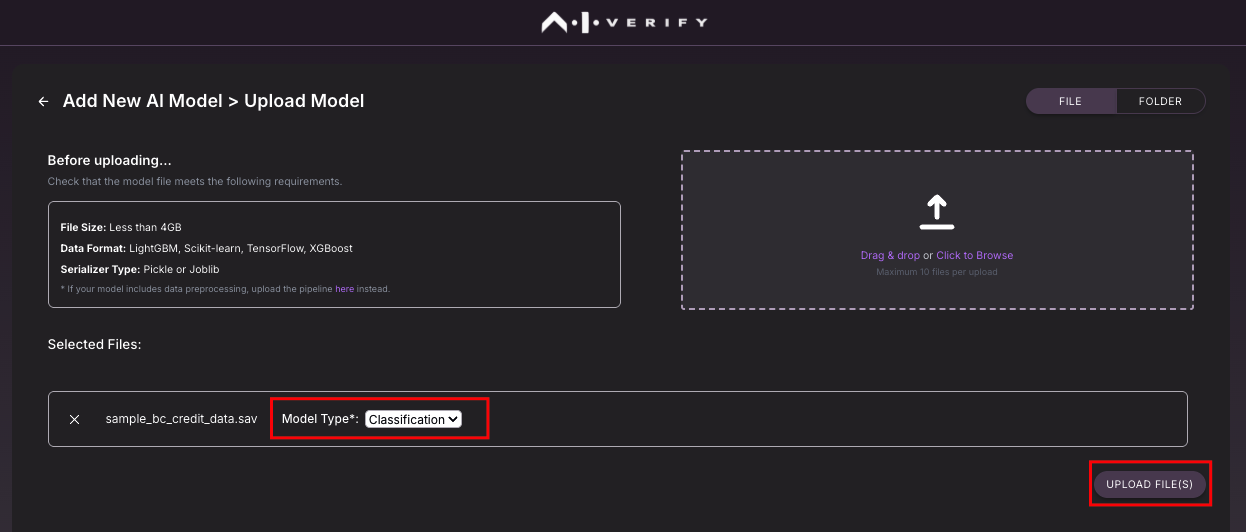Open the Model Type Classification dropdown
Viewport: 1246px width, 532px height.
pyautogui.click(x=413, y=419)
